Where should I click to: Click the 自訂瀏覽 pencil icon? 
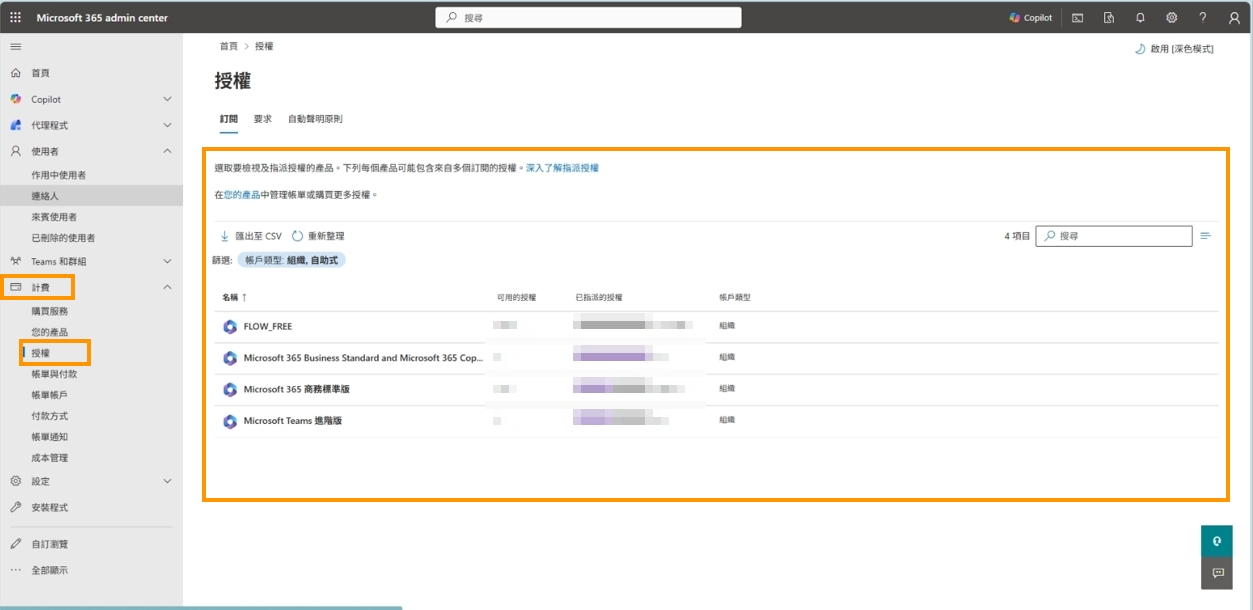coord(15,544)
